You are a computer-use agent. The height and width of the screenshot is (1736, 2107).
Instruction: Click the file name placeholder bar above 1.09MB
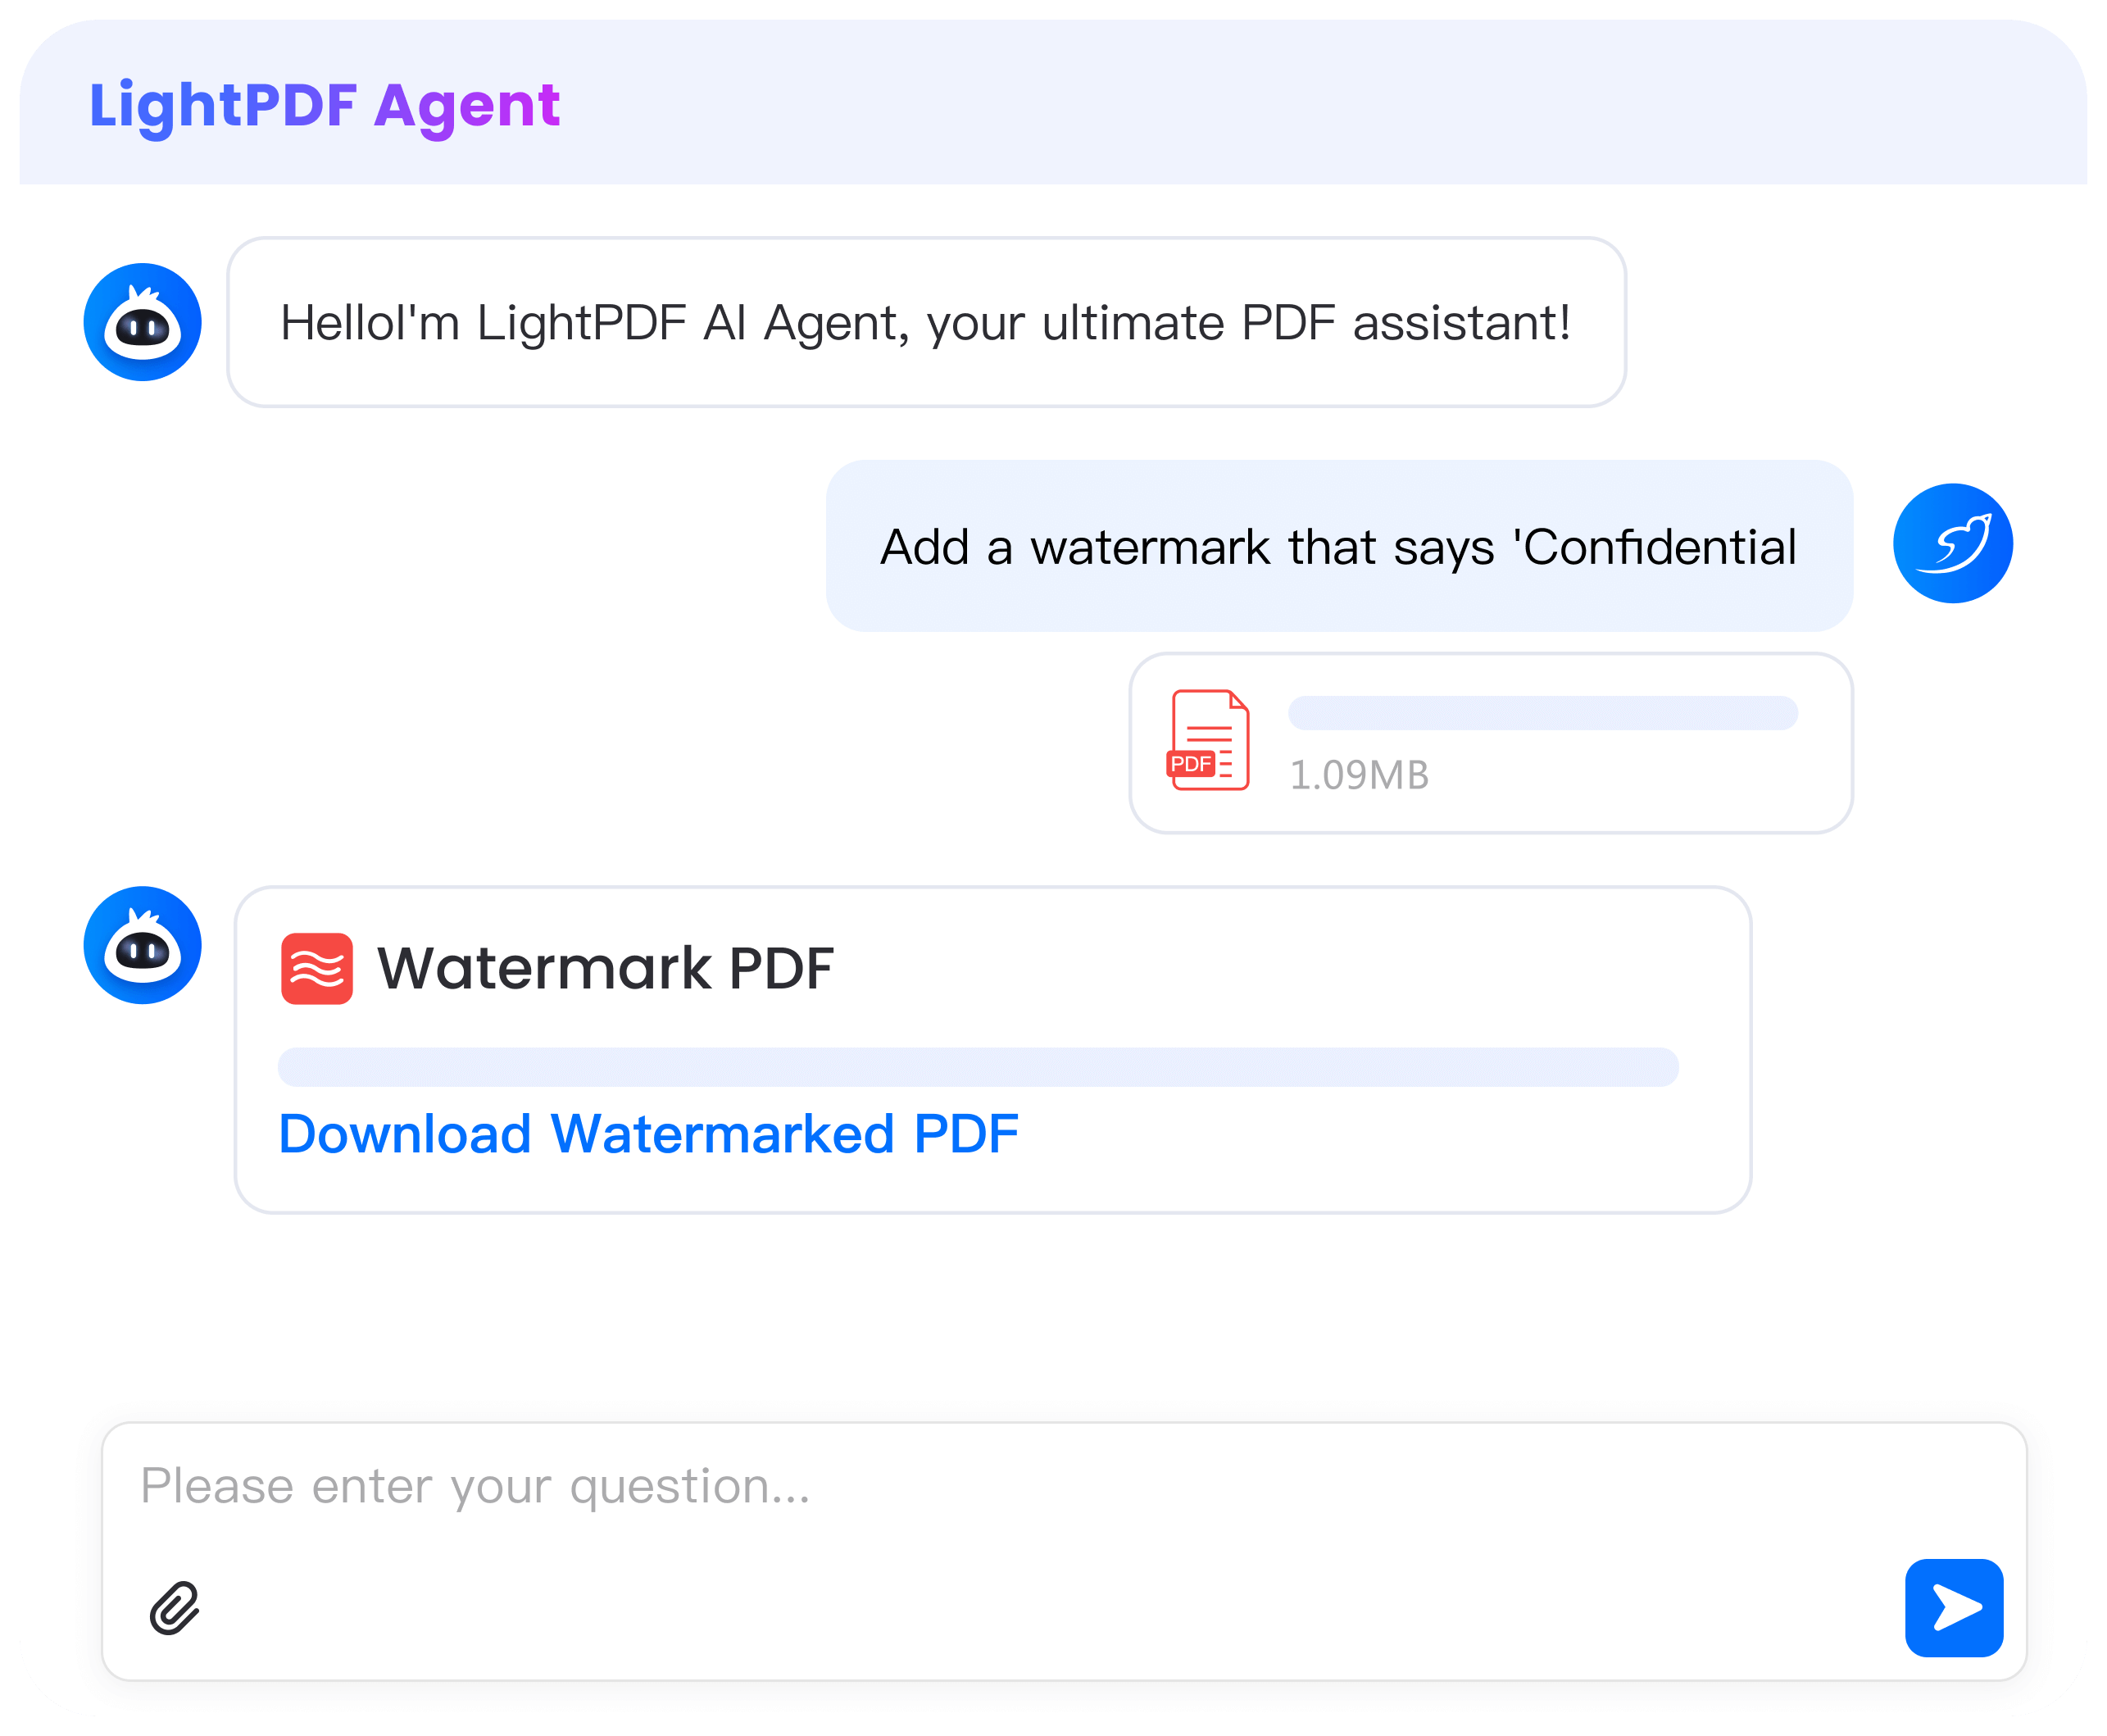point(1542,713)
